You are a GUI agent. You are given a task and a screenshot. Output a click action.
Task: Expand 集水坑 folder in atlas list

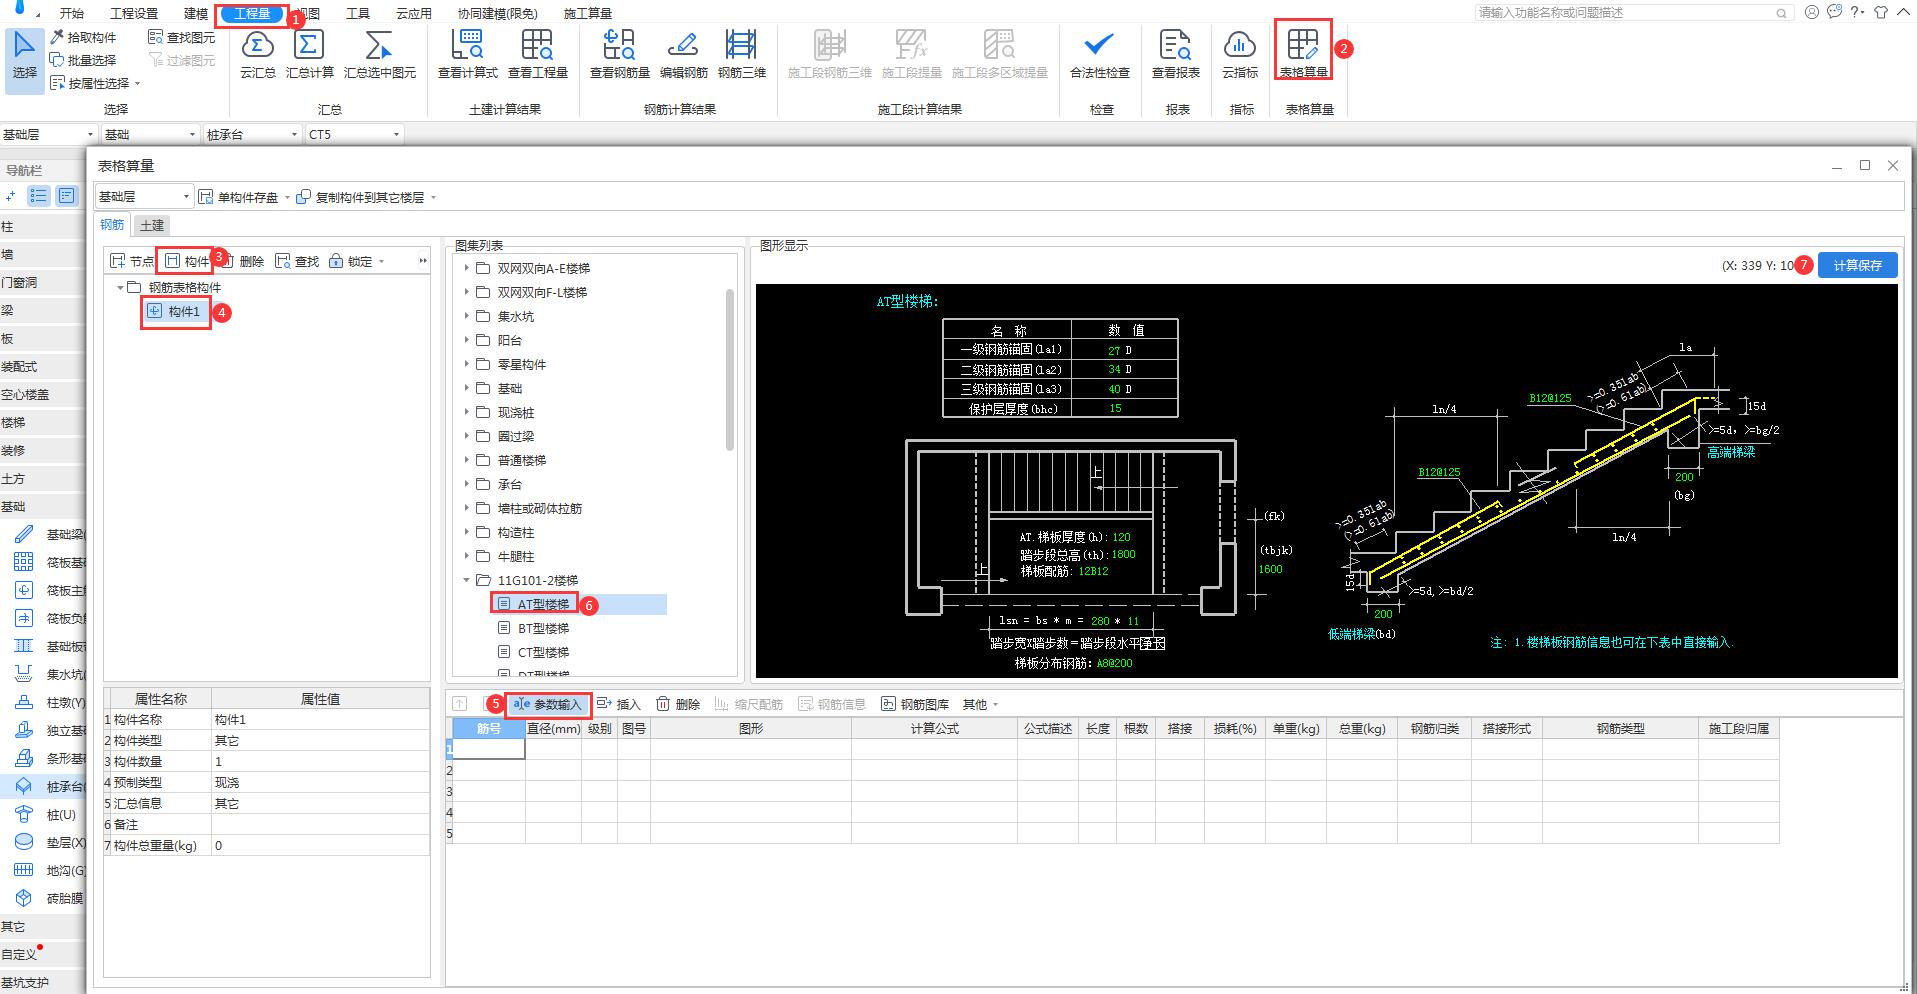[466, 316]
